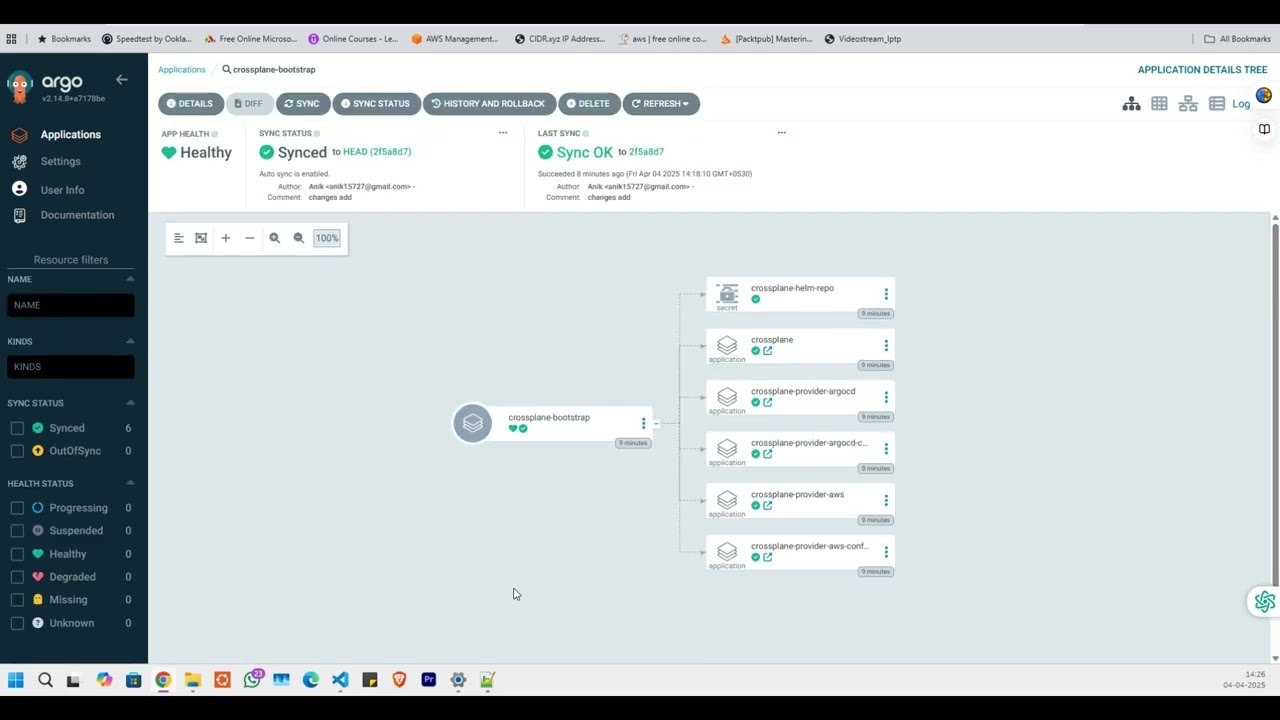Click the 100% zoom level box
The height and width of the screenshot is (720, 1280).
click(x=327, y=238)
